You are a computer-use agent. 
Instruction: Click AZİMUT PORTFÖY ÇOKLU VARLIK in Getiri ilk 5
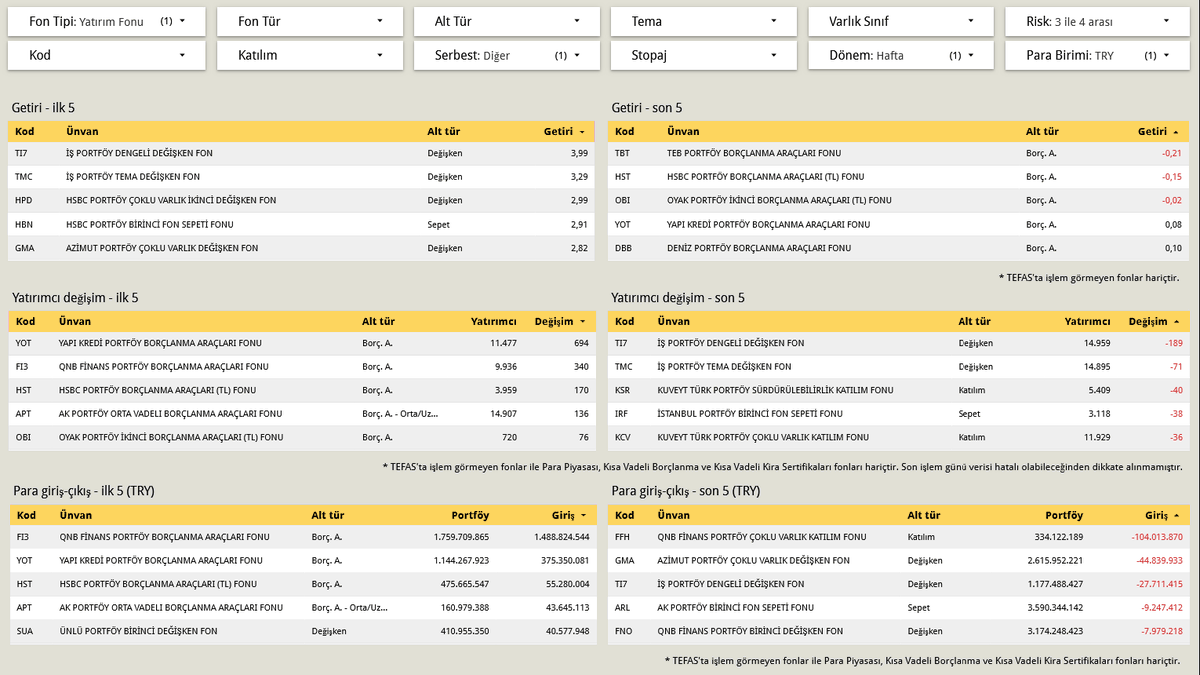pyautogui.click(x=162, y=248)
